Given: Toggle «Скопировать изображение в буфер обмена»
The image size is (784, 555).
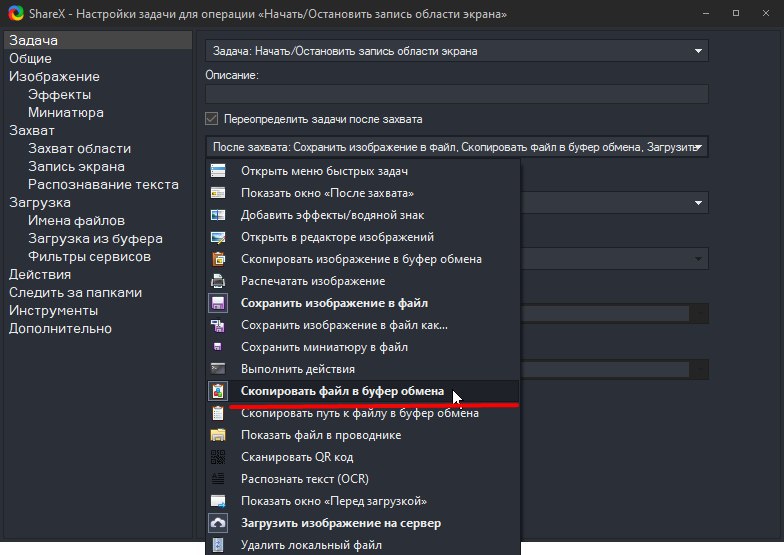Looking at the screenshot, I should pos(363,258).
